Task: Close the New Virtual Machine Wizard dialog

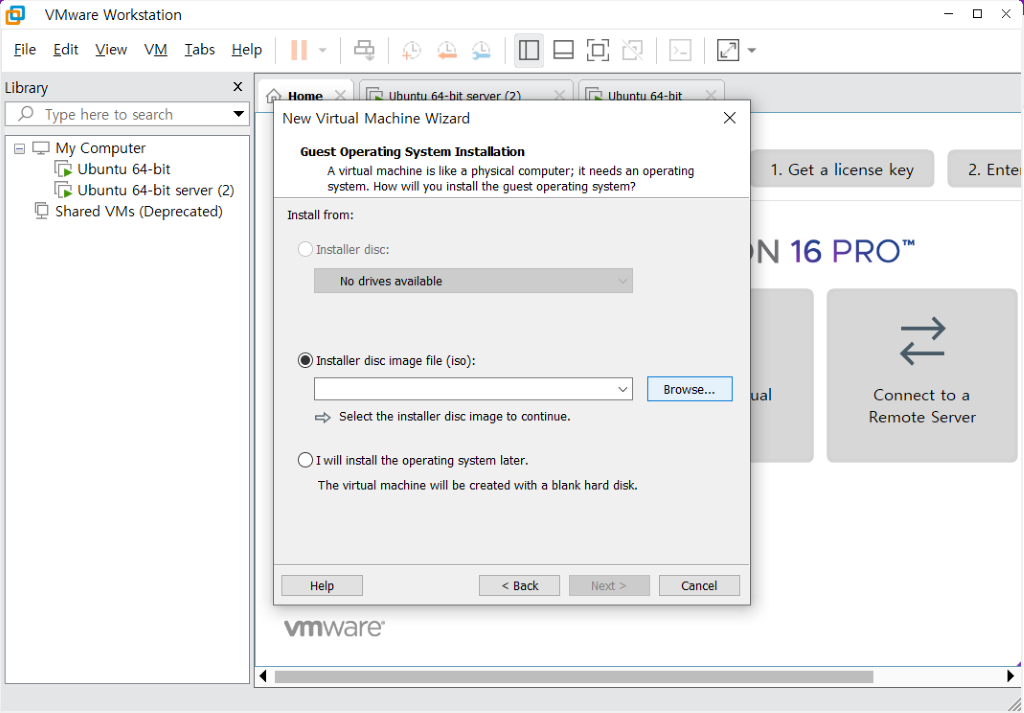Action: pyautogui.click(x=729, y=118)
